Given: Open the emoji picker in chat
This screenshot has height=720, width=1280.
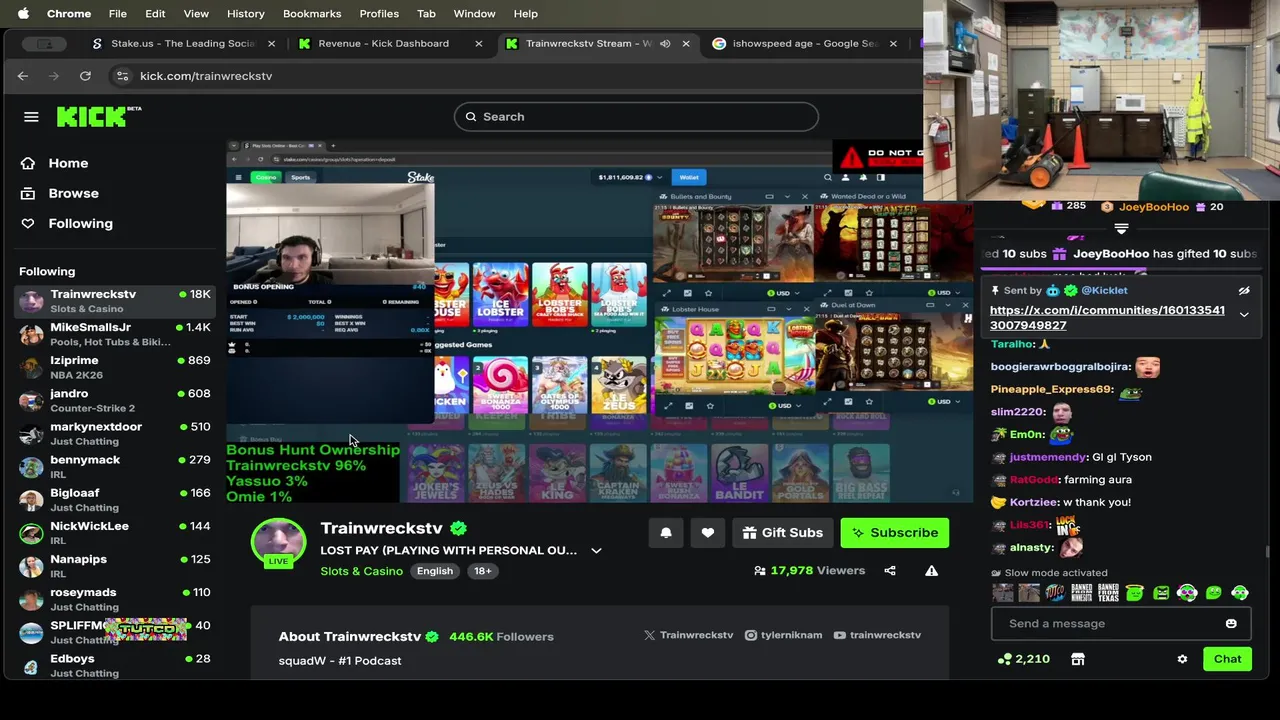Looking at the screenshot, I should tap(1231, 624).
